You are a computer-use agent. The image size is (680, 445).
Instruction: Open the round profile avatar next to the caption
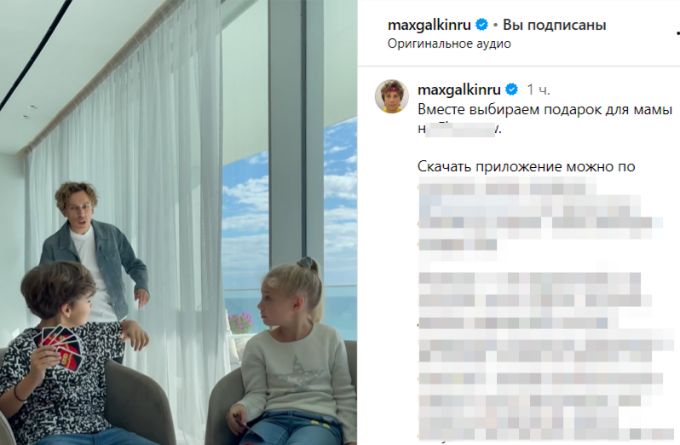(x=392, y=96)
